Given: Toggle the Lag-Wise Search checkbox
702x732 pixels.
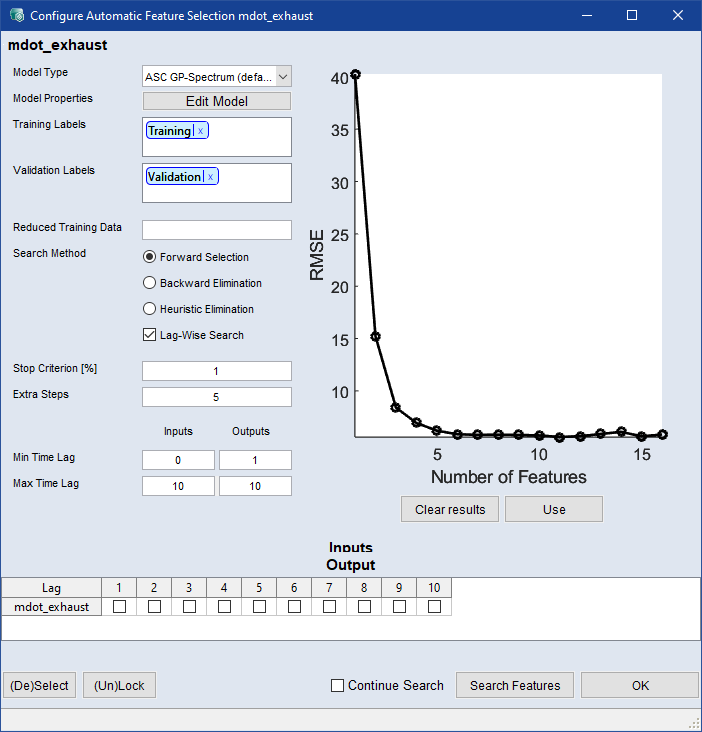Looking at the screenshot, I should (x=150, y=335).
